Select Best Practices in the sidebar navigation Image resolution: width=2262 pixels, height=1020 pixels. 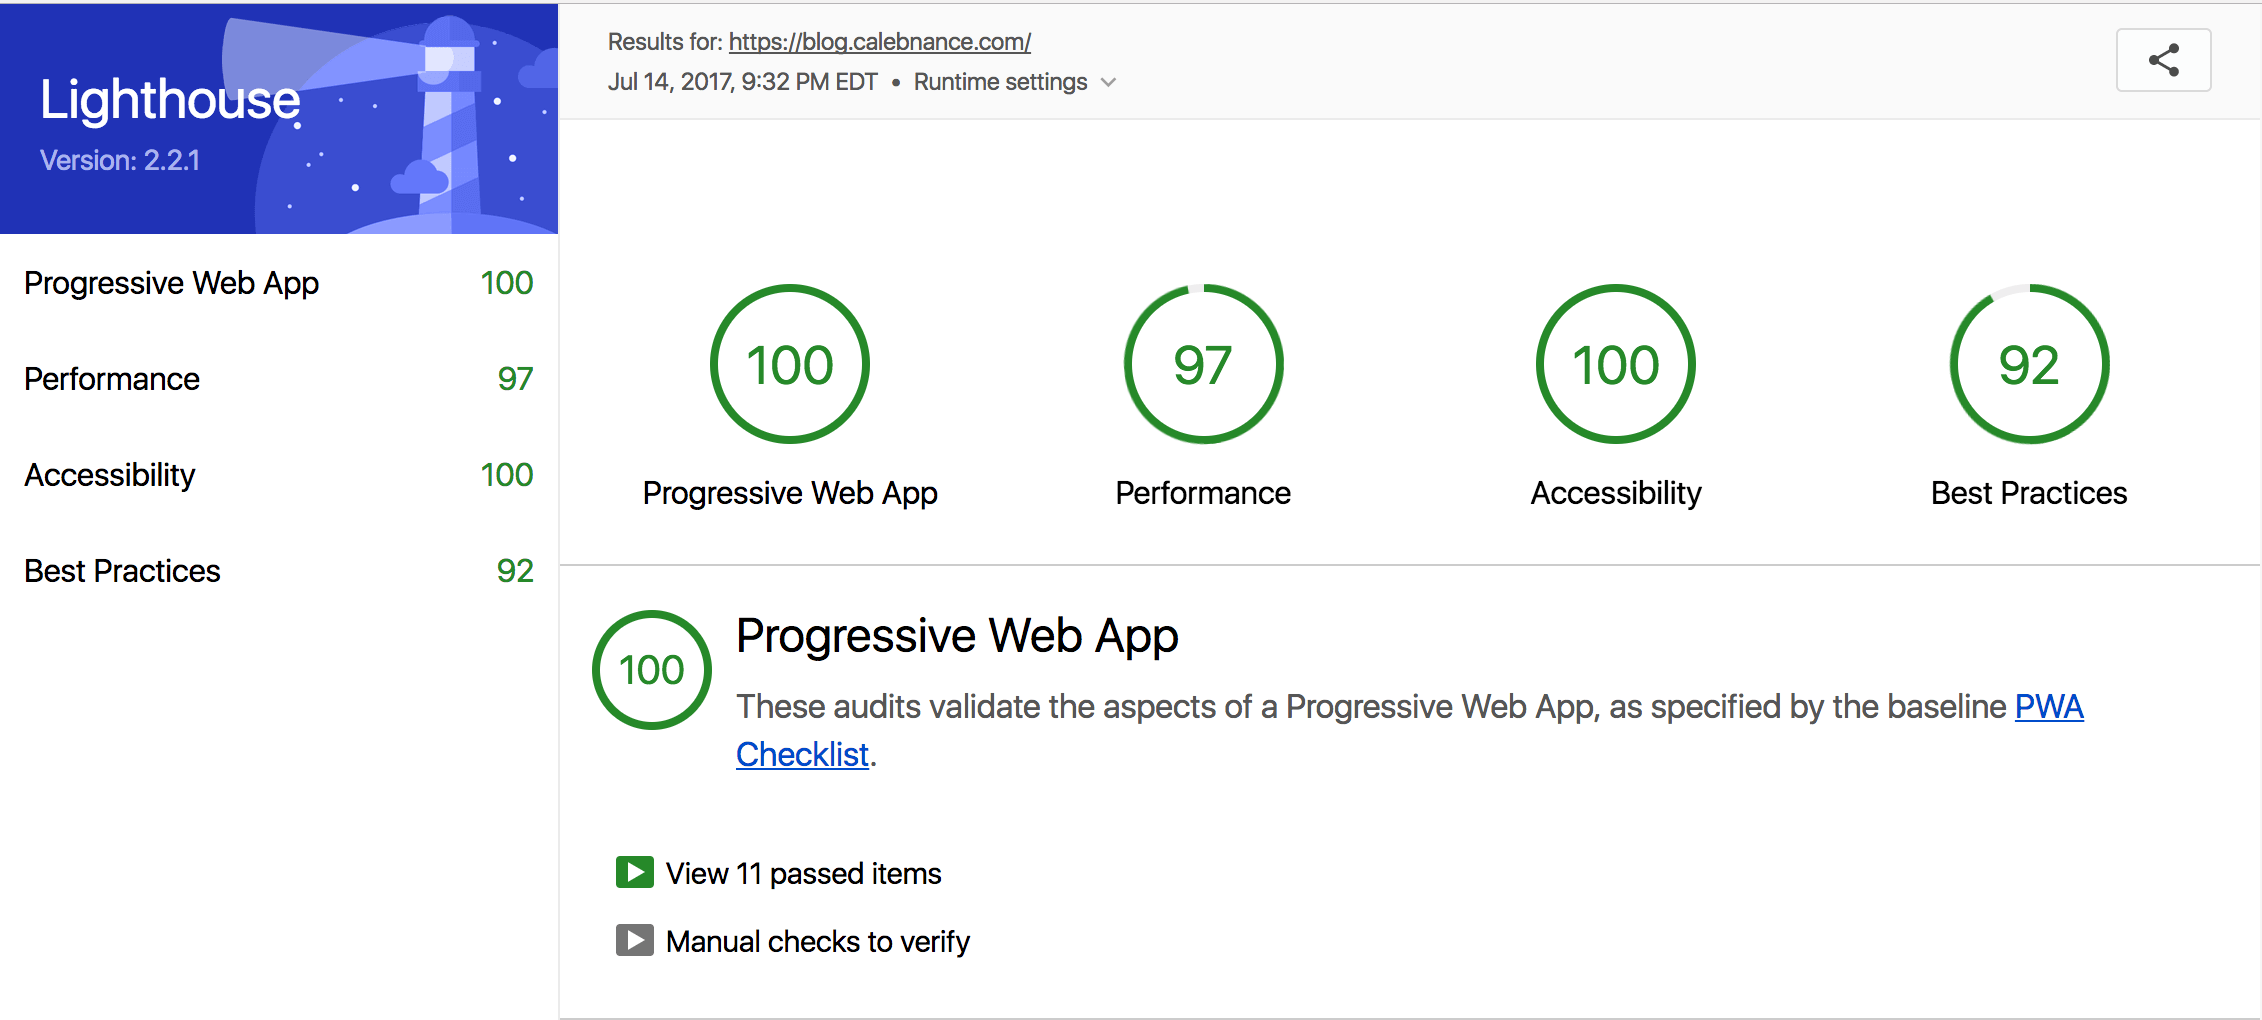(121, 570)
